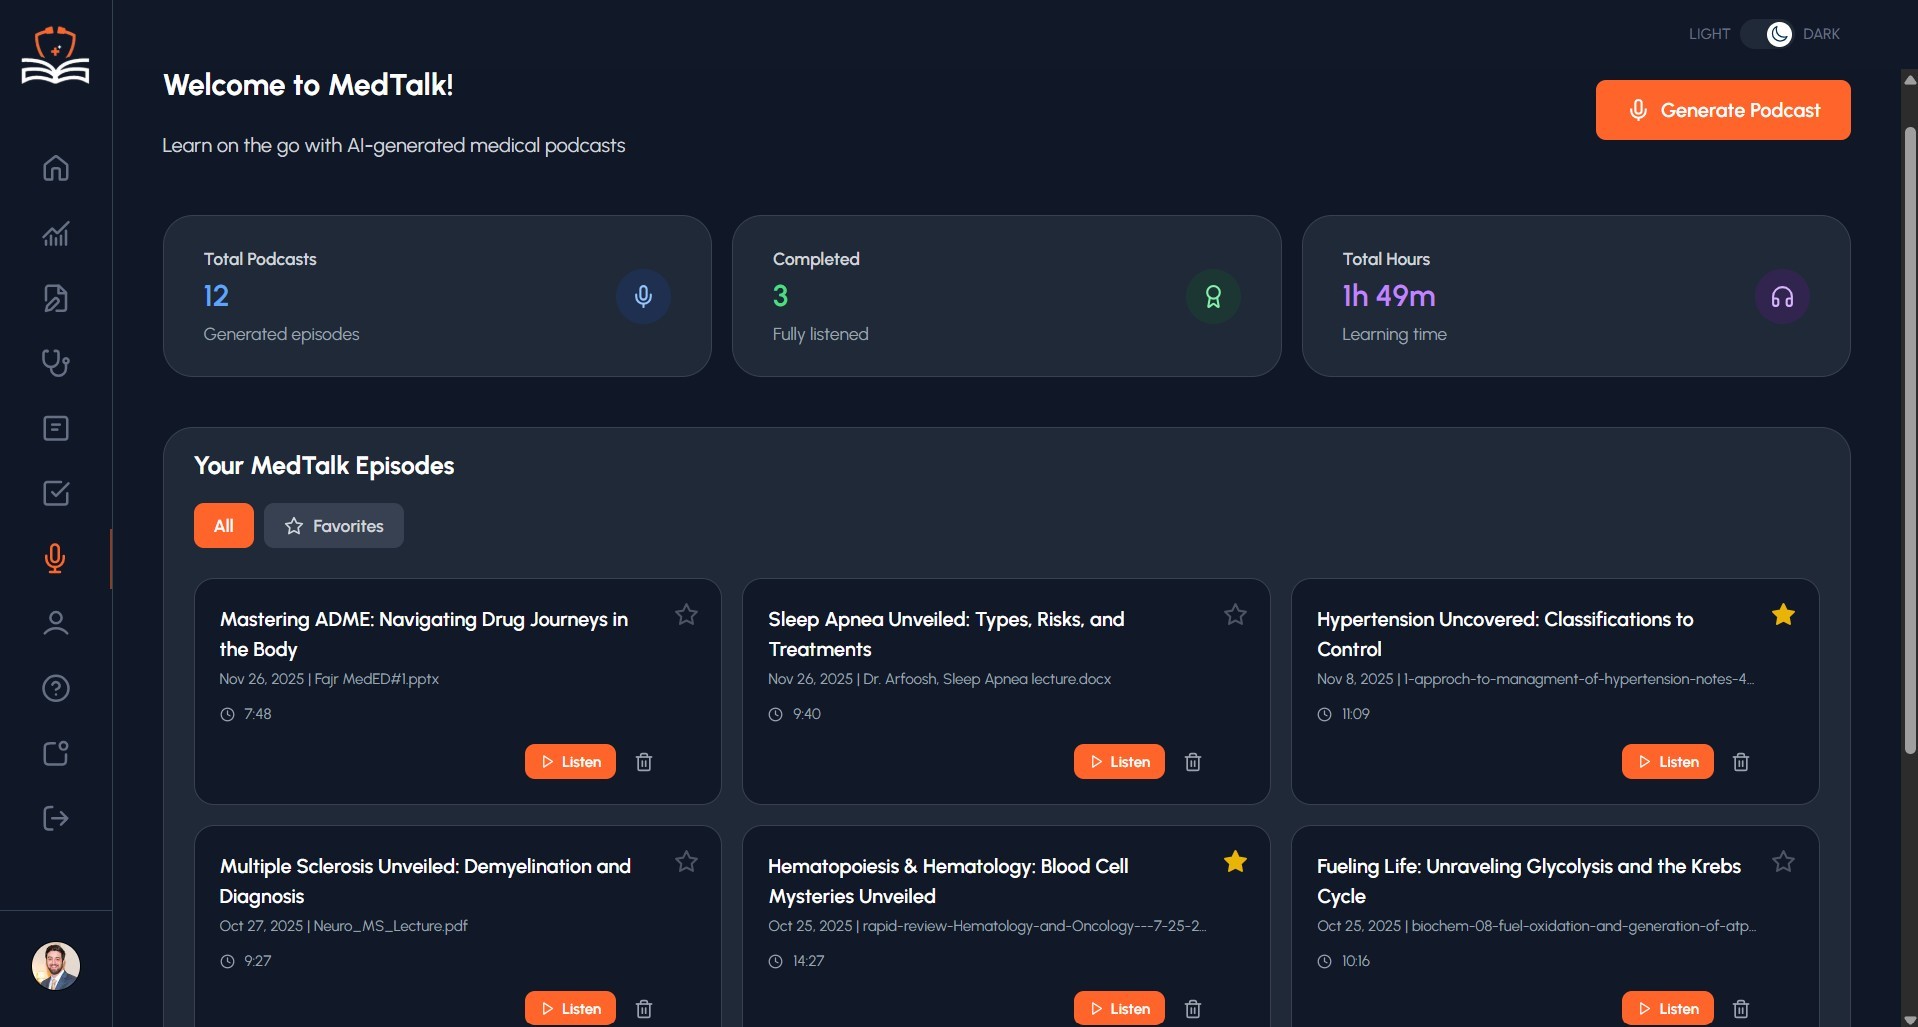Listen to the Mastering ADME episode
The width and height of the screenshot is (1918, 1027).
tap(570, 762)
